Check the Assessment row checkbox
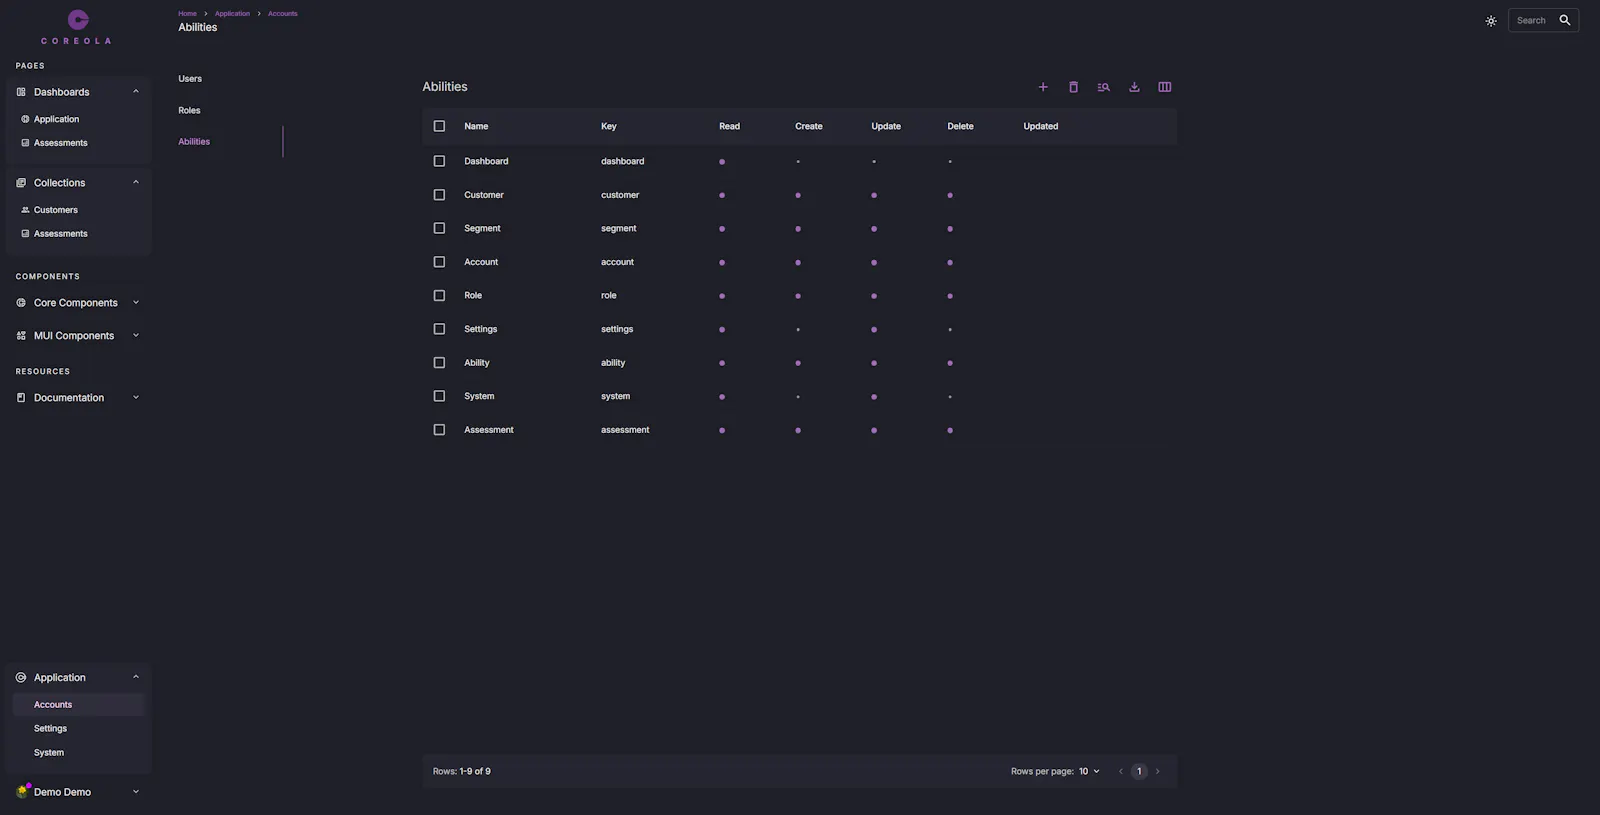 439,430
